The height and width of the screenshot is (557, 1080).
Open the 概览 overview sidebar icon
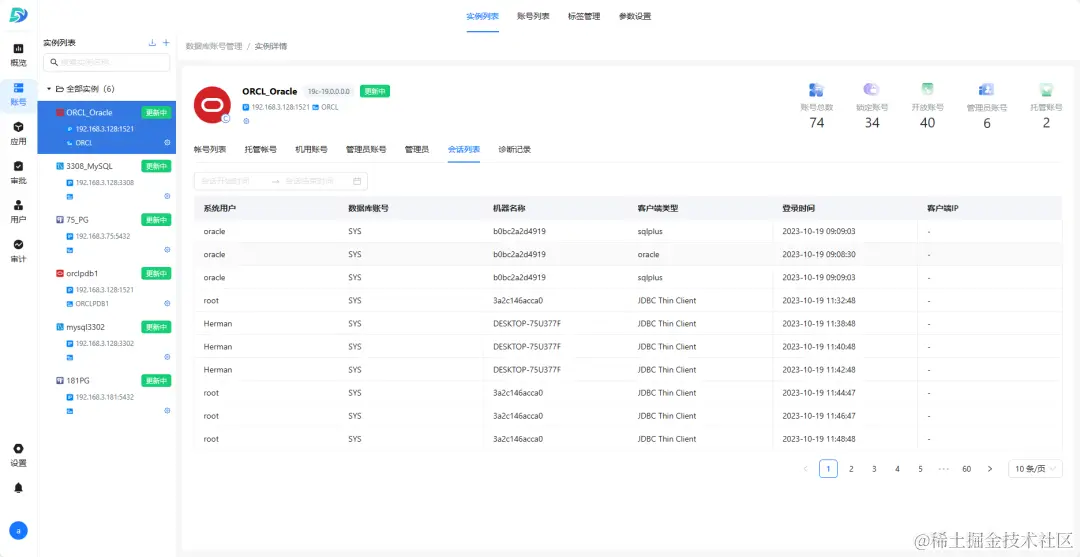tap(19, 54)
